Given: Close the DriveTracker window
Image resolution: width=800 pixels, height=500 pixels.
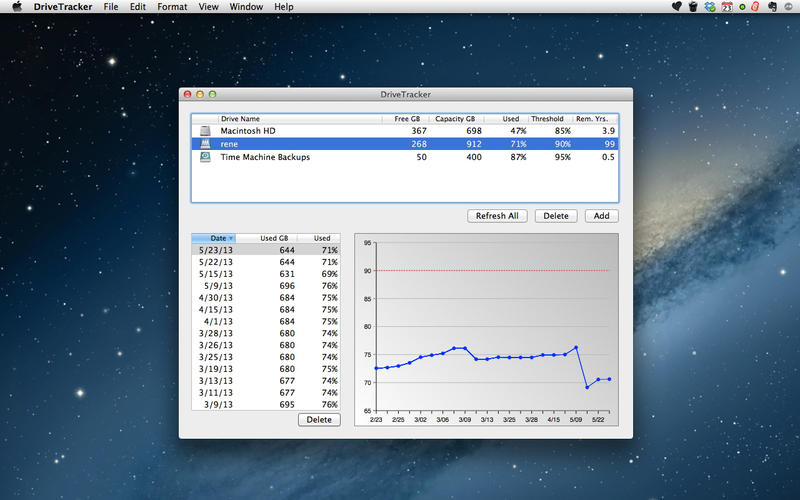Looking at the screenshot, I should pyautogui.click(x=188, y=94).
